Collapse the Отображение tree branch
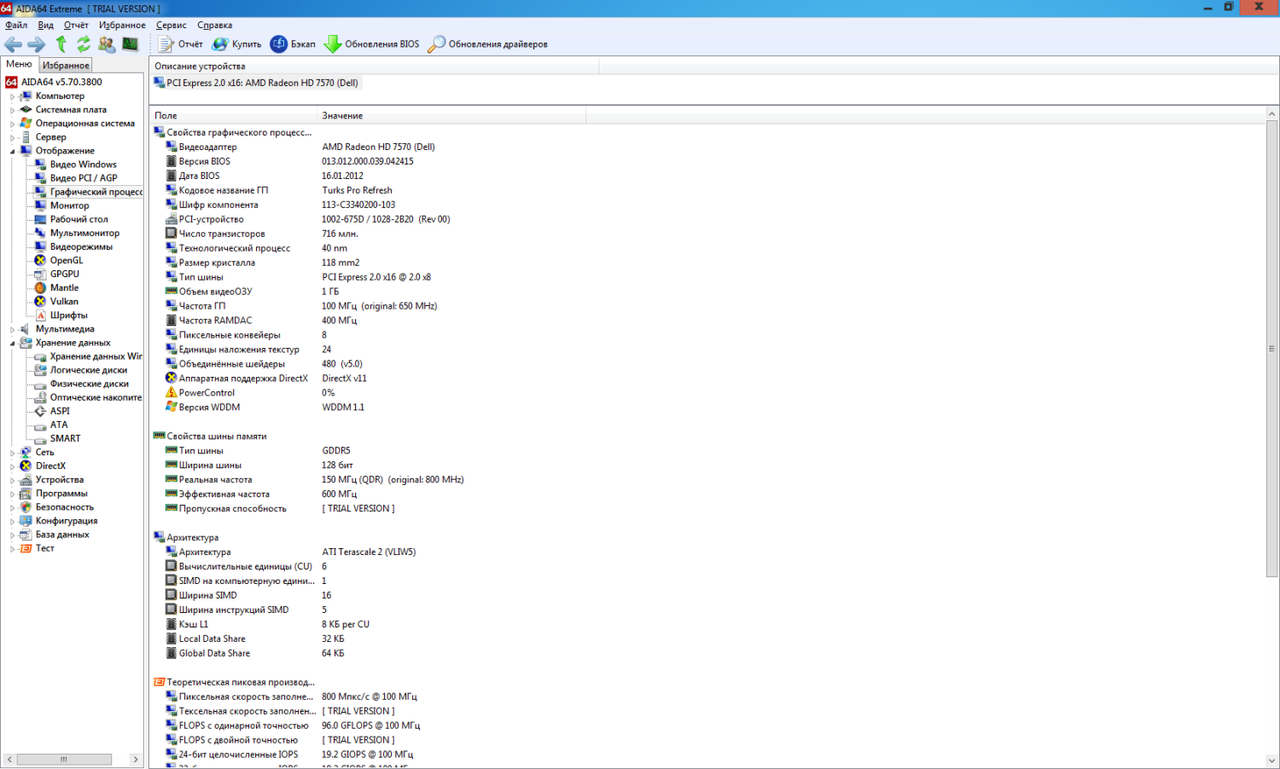The width and height of the screenshot is (1280, 769). (10, 150)
